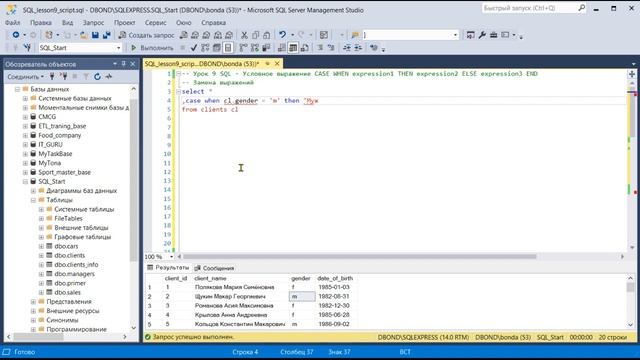Screen dimensions: 640x360
Task: Click the increase indent icon
Action: pos(358,48)
